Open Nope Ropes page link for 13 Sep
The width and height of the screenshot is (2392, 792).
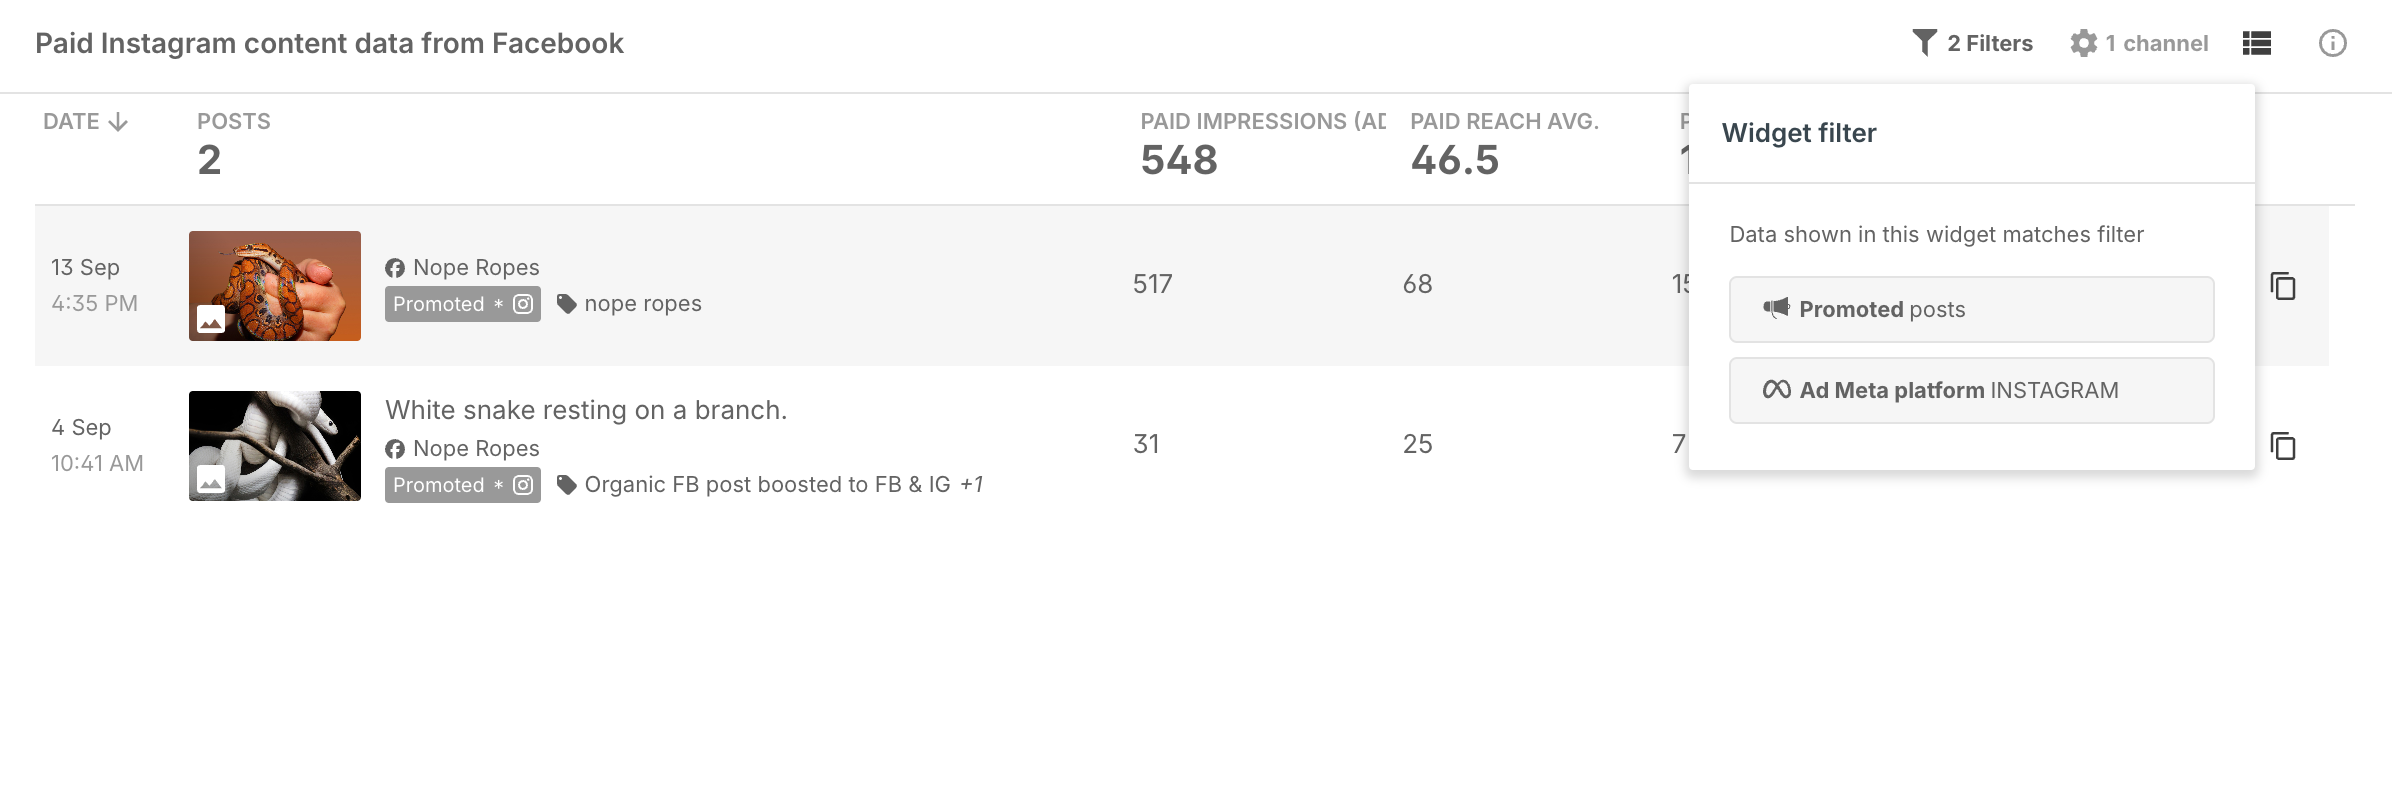click(476, 268)
